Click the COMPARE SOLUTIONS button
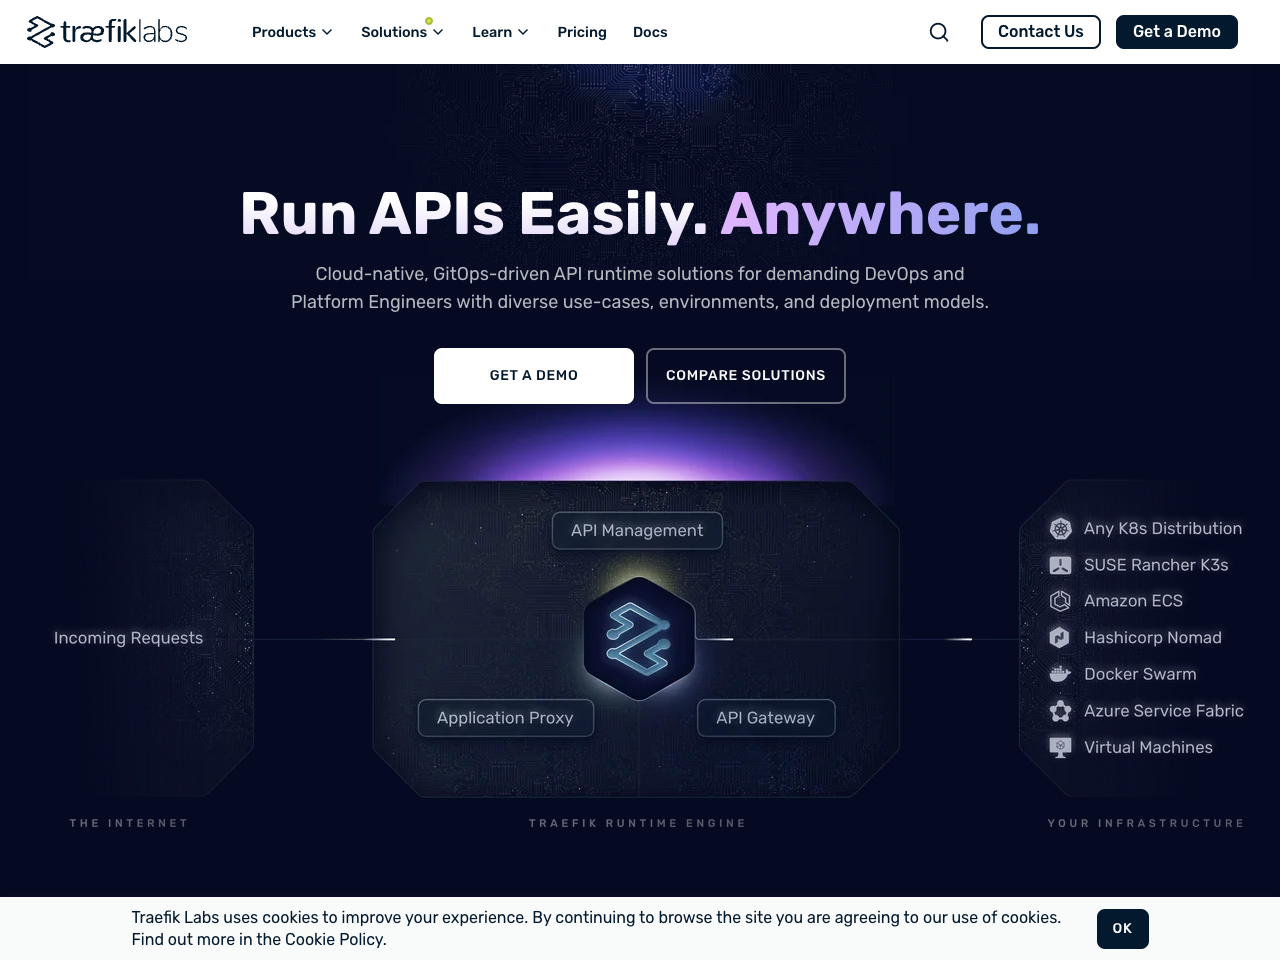The width and height of the screenshot is (1280, 960). pyautogui.click(x=746, y=376)
